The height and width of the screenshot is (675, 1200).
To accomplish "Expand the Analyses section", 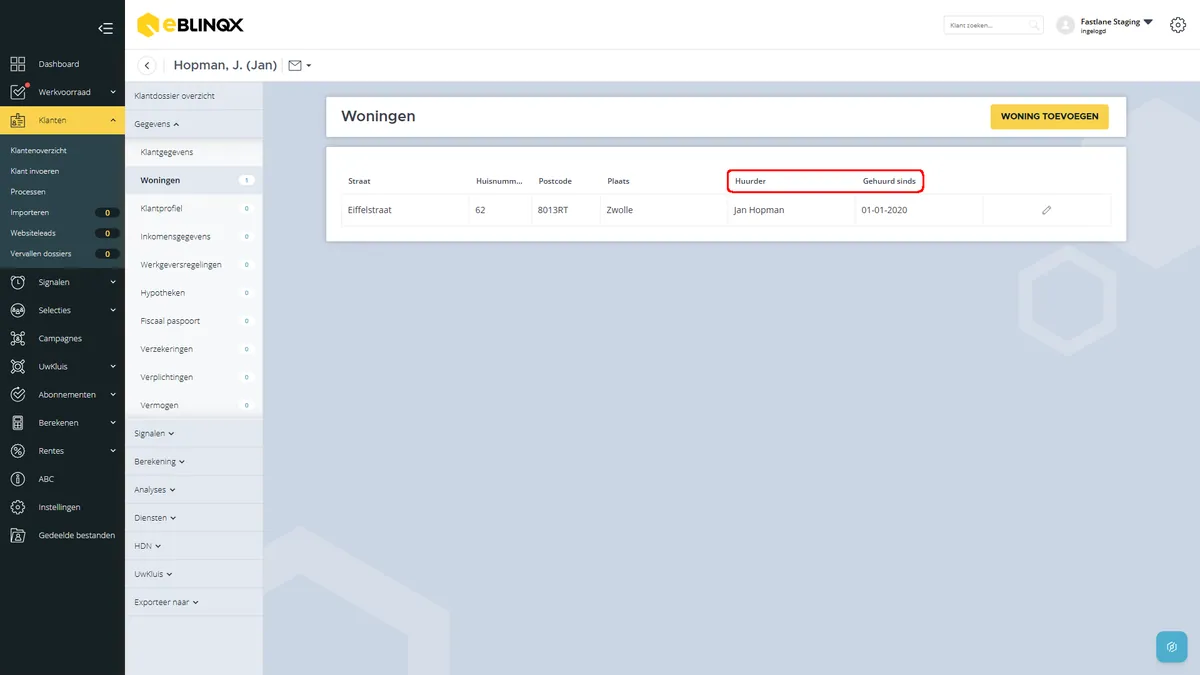I will [155, 490].
